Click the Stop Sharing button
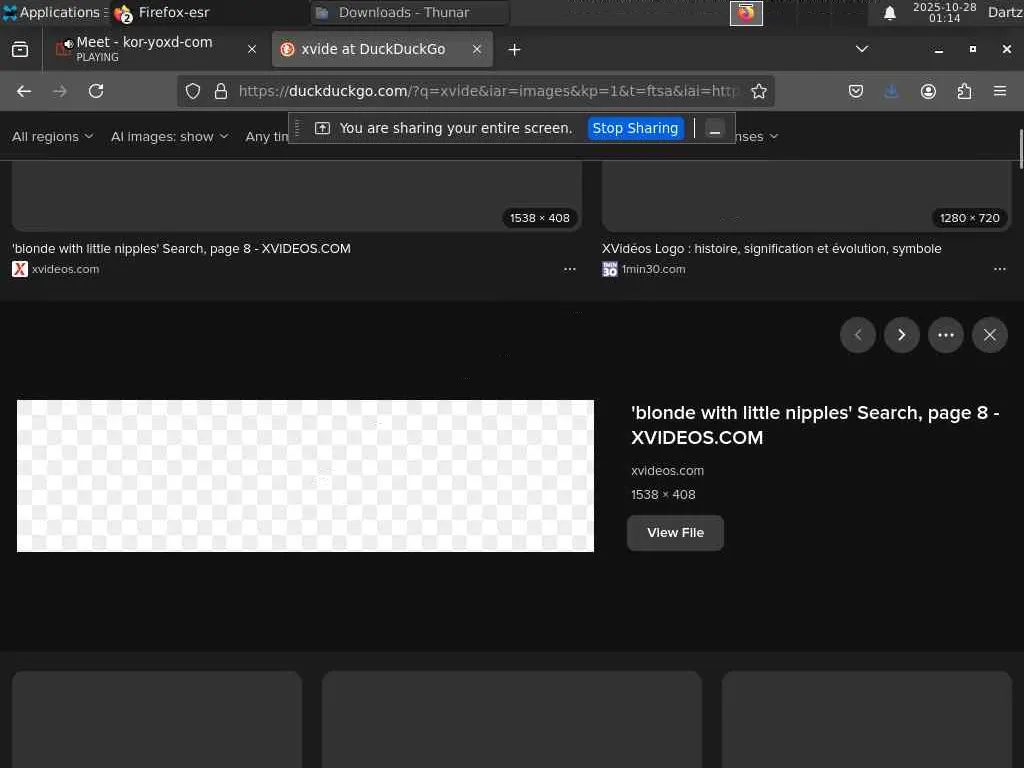 click(x=635, y=128)
